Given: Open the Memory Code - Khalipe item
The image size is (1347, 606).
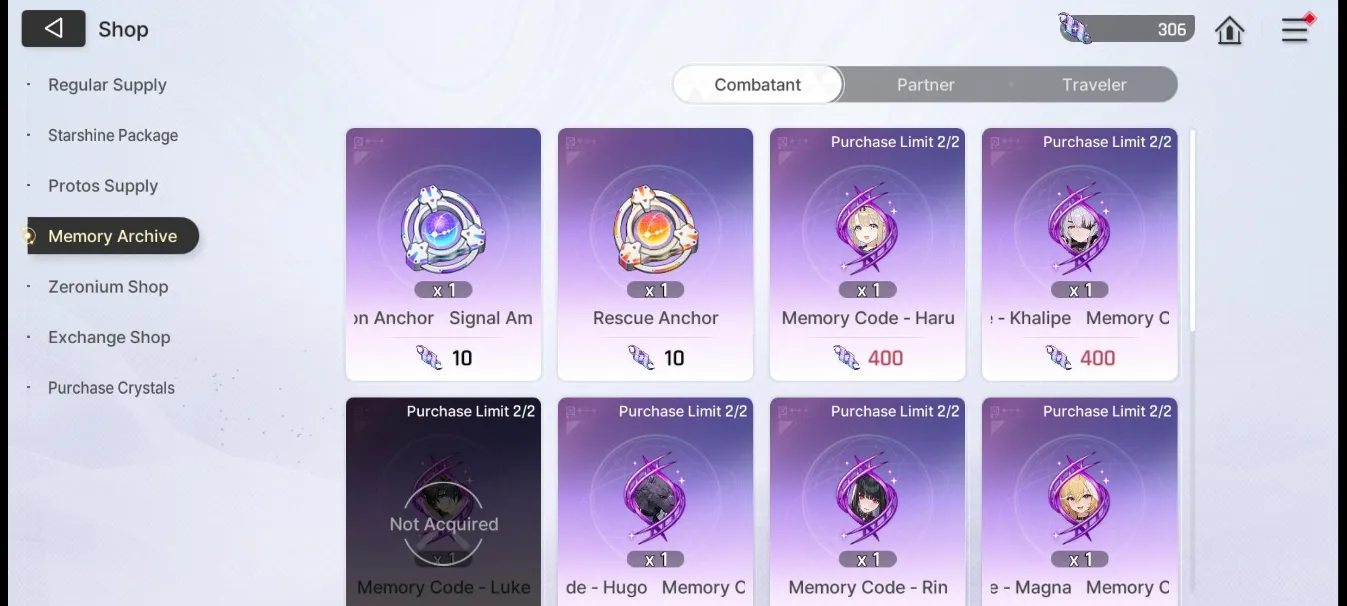Looking at the screenshot, I should [1079, 254].
